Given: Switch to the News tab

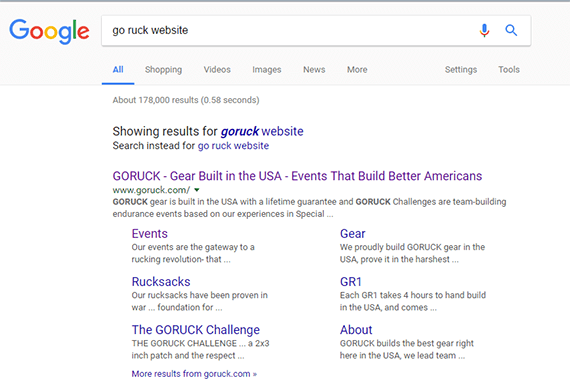Looking at the screenshot, I should click(314, 69).
